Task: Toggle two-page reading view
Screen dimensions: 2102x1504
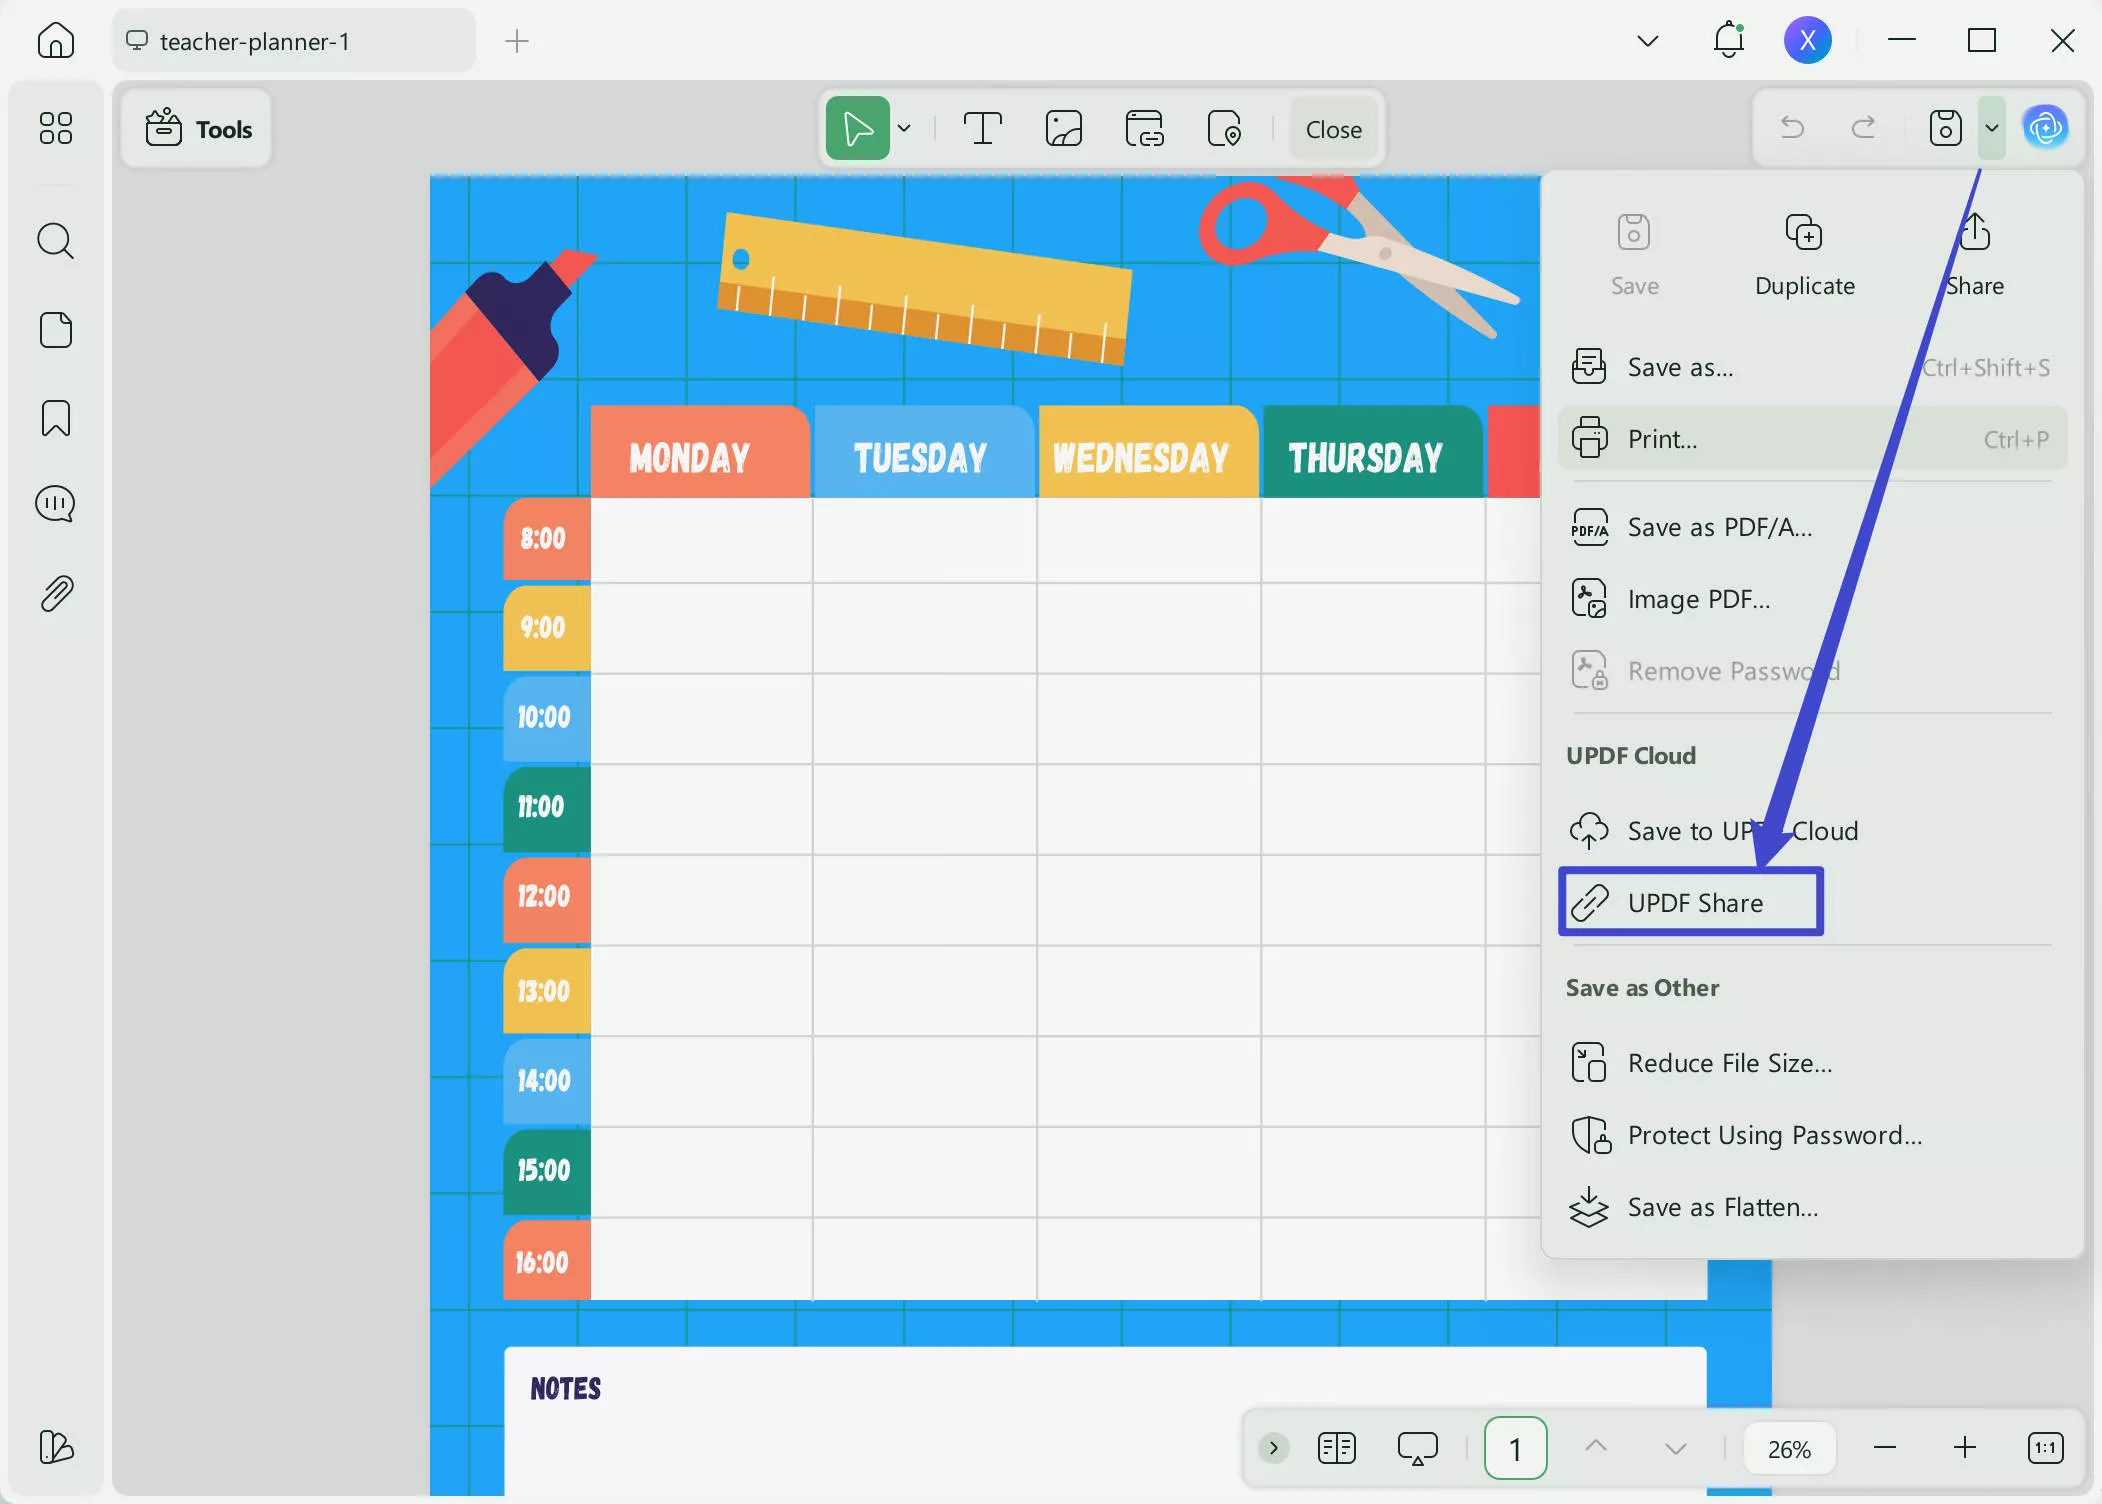Action: point(1337,1447)
